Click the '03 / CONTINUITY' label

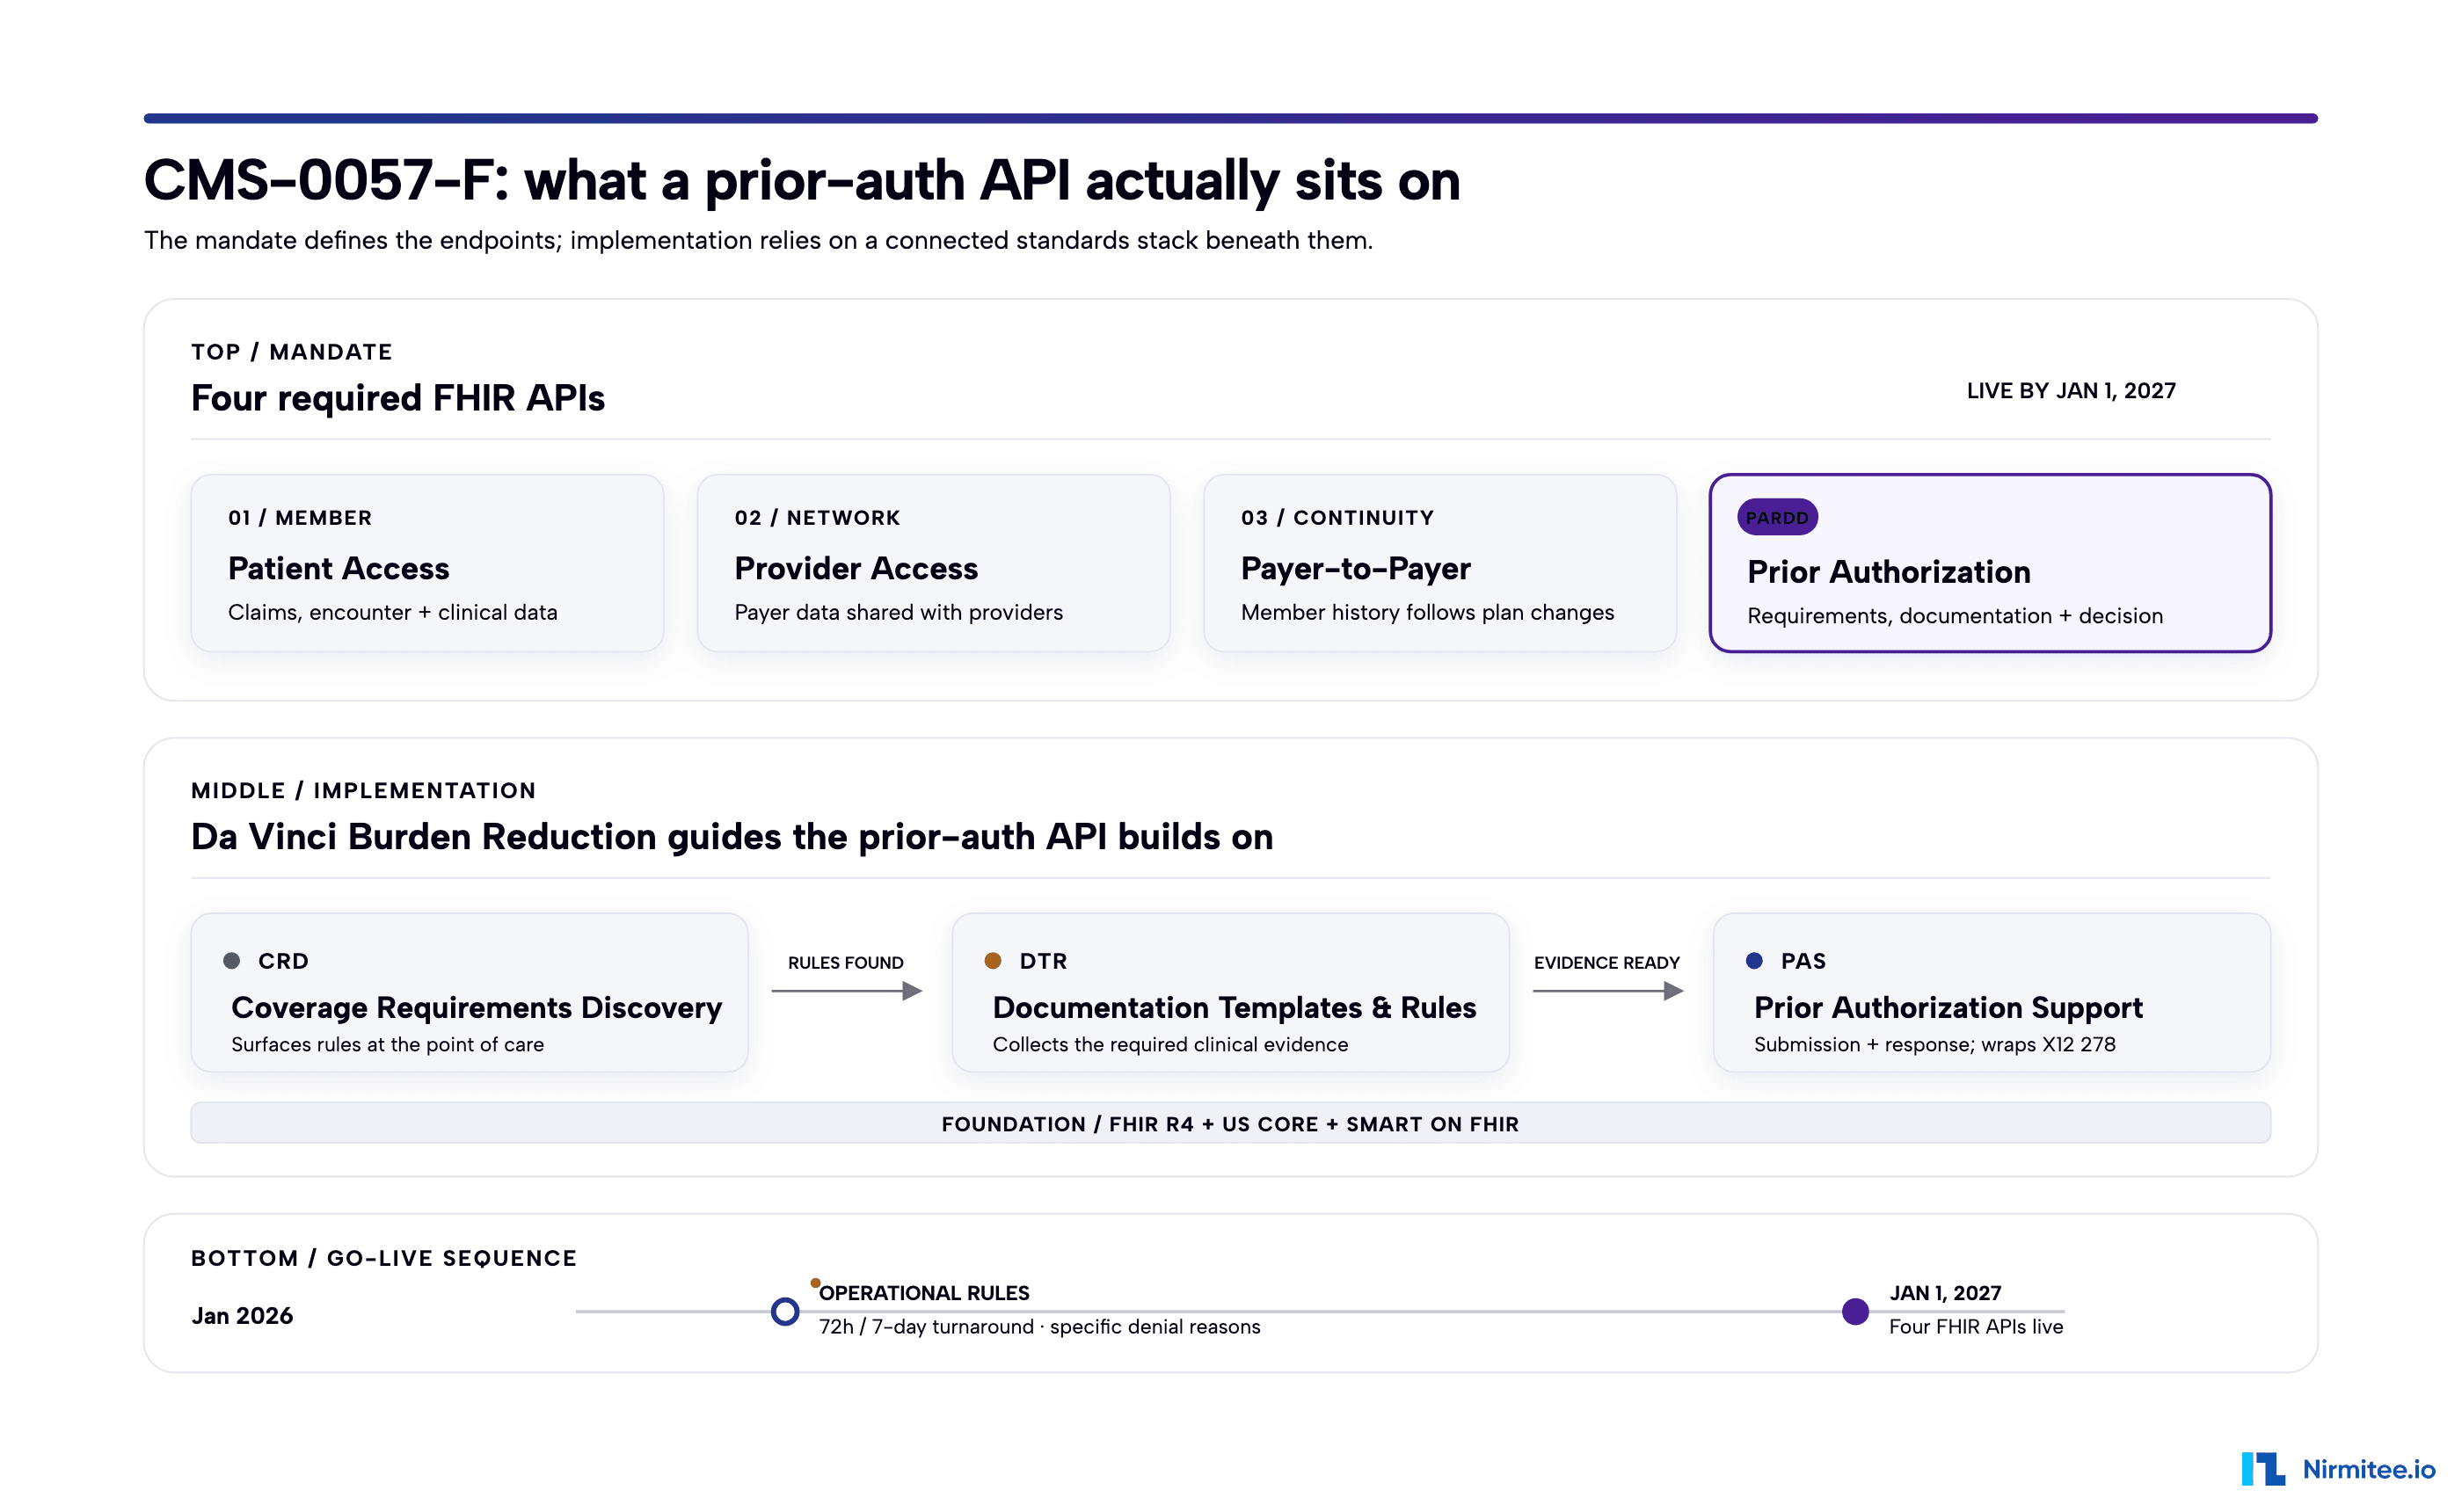1337,517
